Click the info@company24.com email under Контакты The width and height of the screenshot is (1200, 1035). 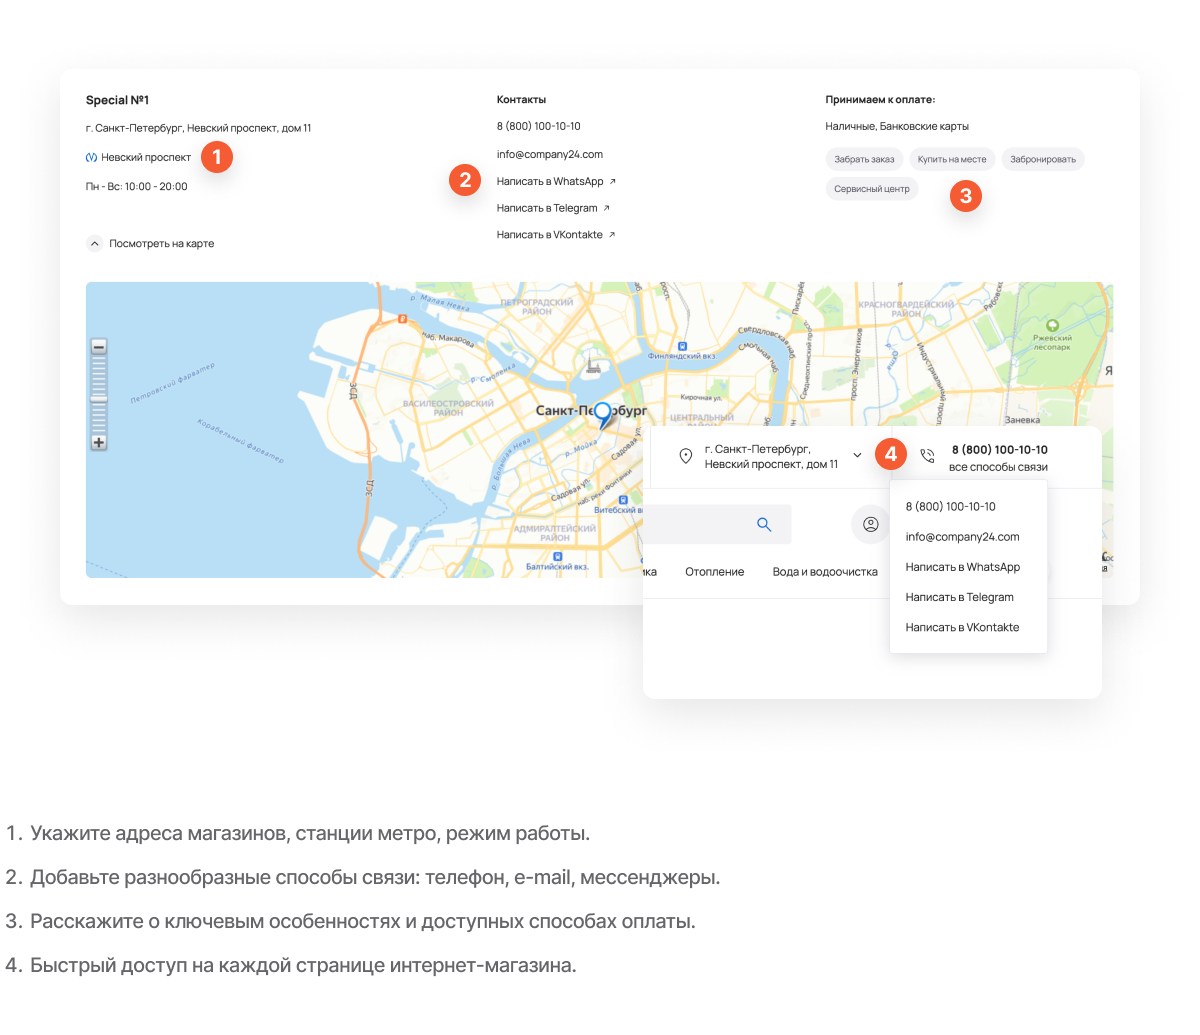(549, 154)
